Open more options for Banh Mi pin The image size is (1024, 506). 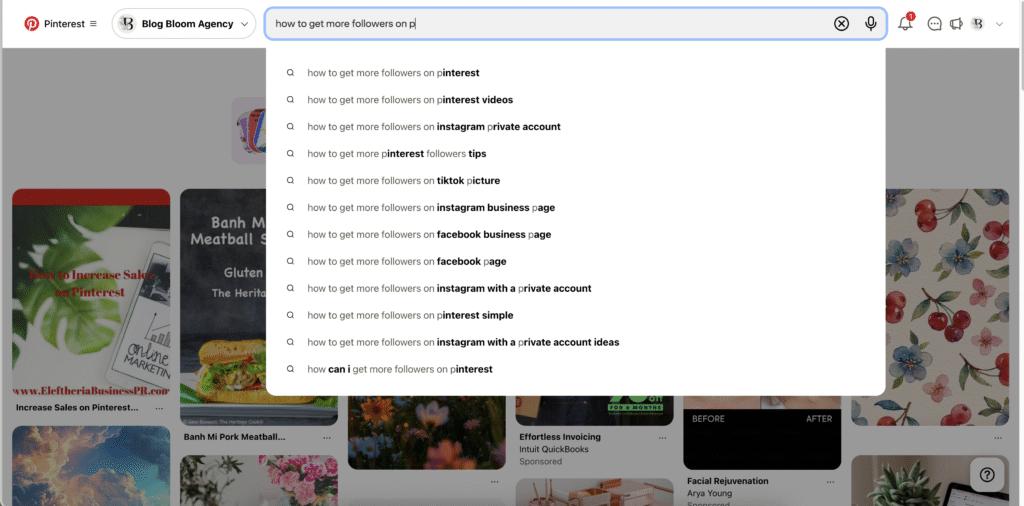327,437
